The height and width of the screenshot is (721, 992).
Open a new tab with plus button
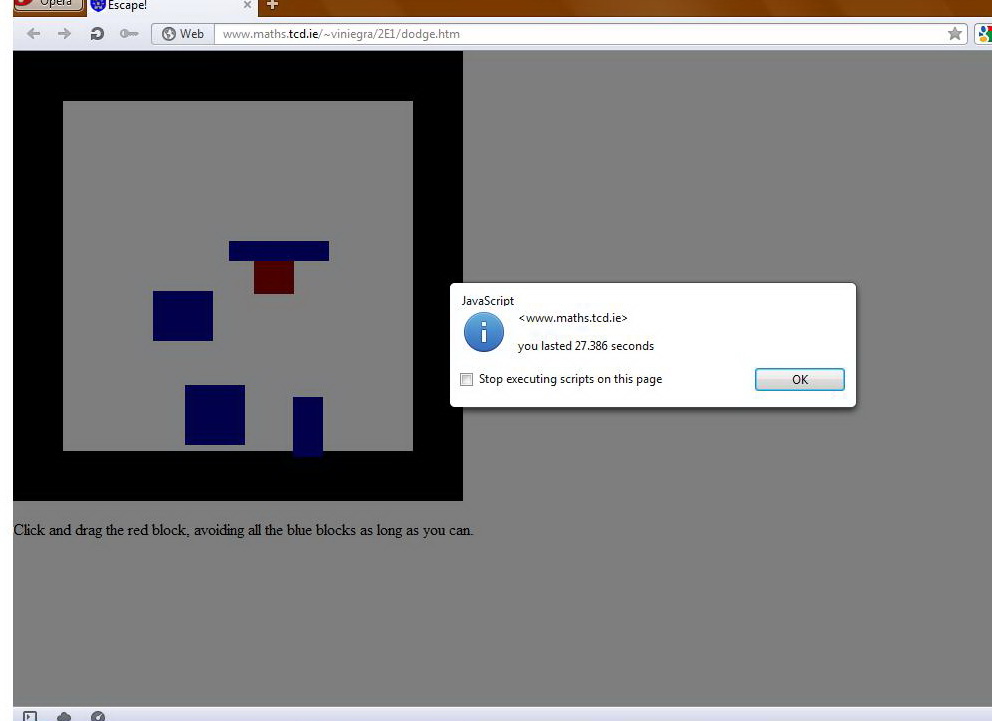pos(272,5)
